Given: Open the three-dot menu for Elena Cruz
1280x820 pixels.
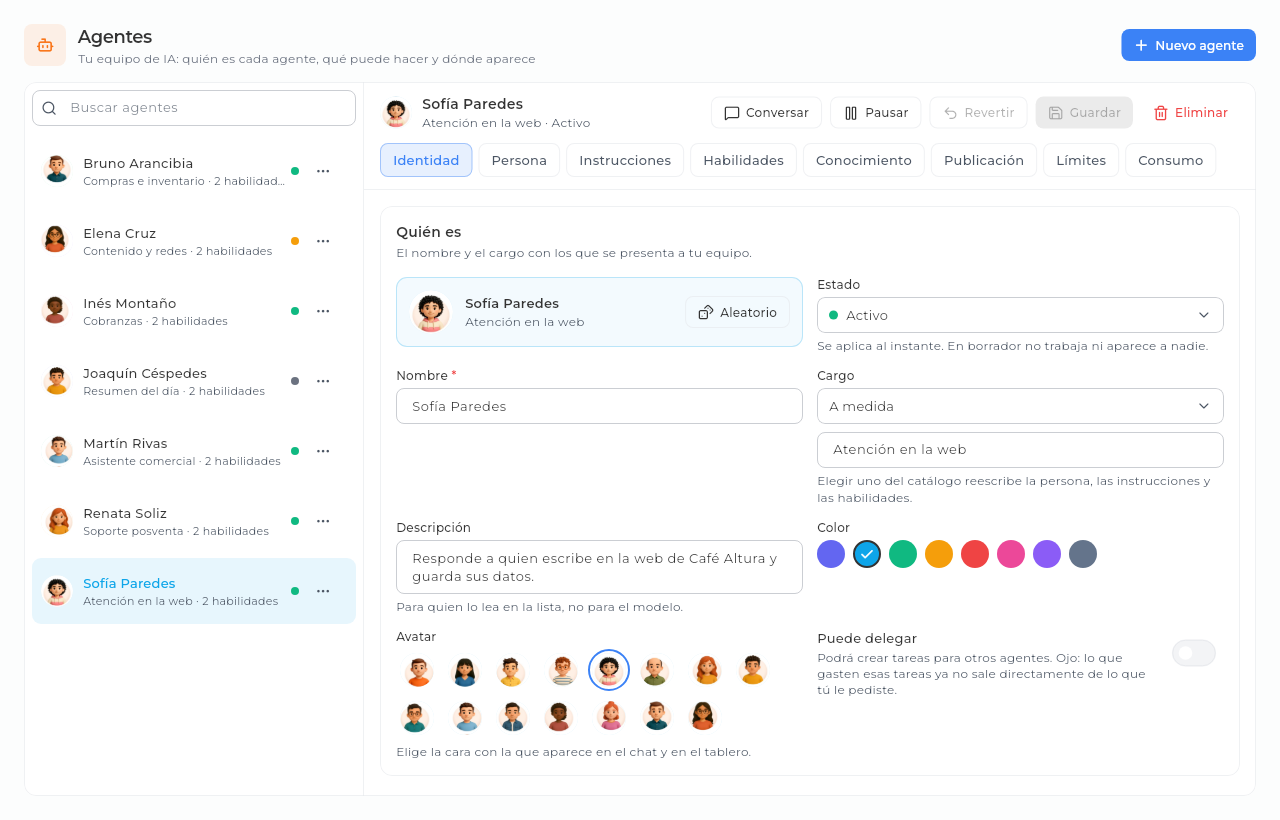Looking at the screenshot, I should pos(323,241).
